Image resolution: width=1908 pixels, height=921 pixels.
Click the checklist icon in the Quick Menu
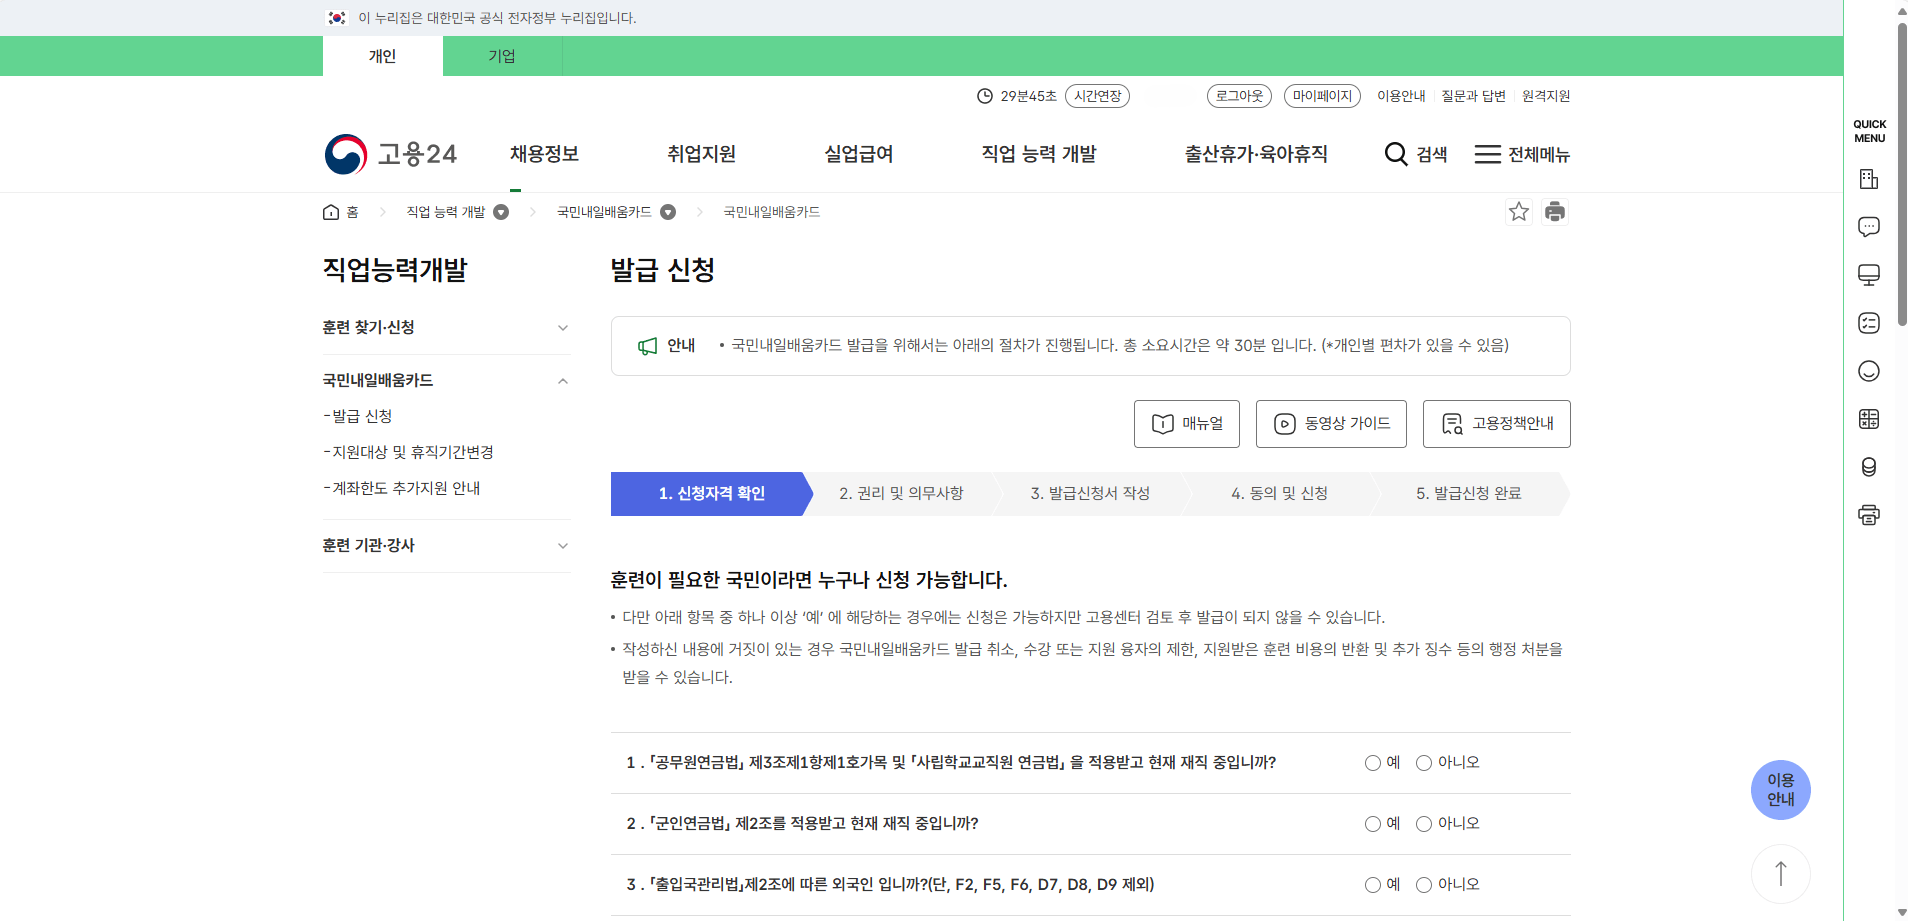pos(1870,323)
